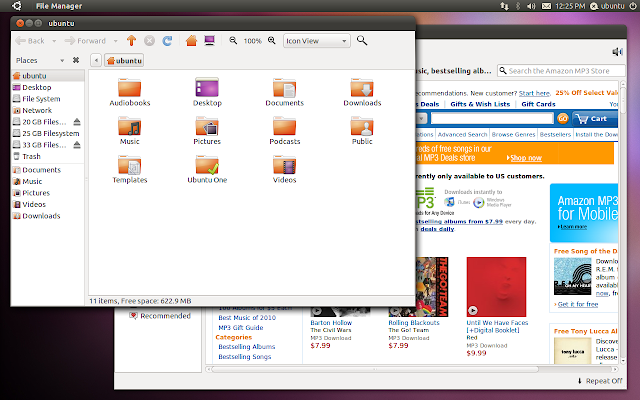Click the volume icon in top panel
Viewport: 640px width, 400px height.
pos(531,6)
